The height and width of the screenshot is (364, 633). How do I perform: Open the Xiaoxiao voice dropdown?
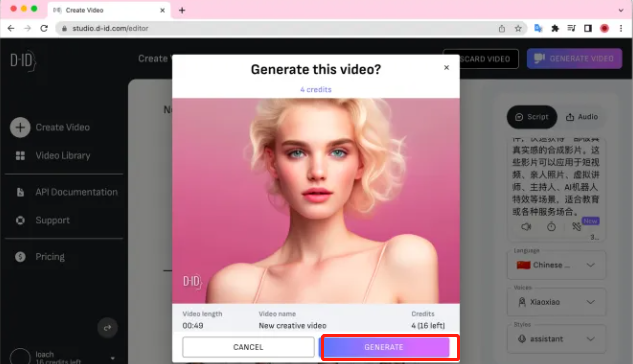coord(556,302)
